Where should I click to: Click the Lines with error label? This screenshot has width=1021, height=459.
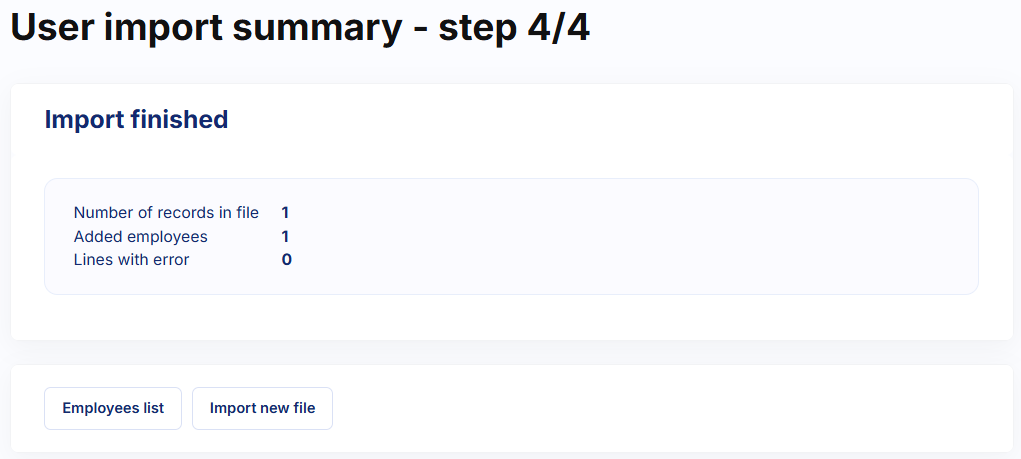[x=132, y=260]
